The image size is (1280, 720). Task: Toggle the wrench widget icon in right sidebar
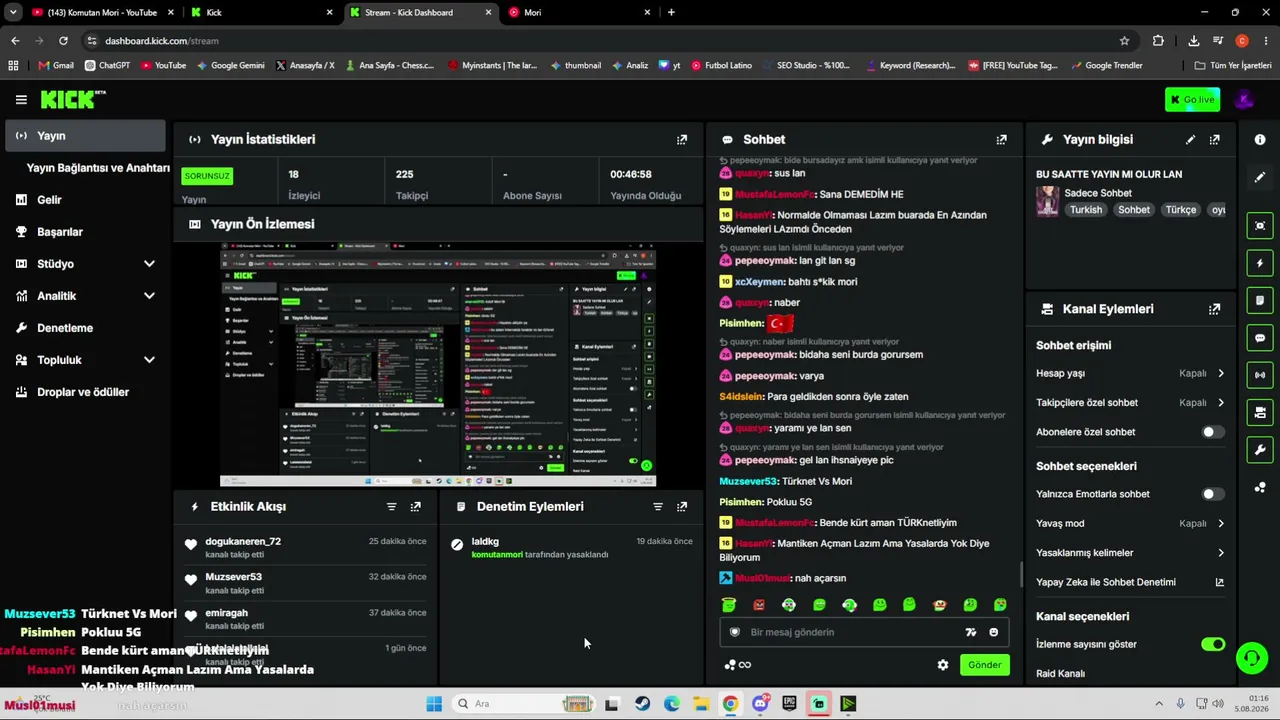[1260, 449]
